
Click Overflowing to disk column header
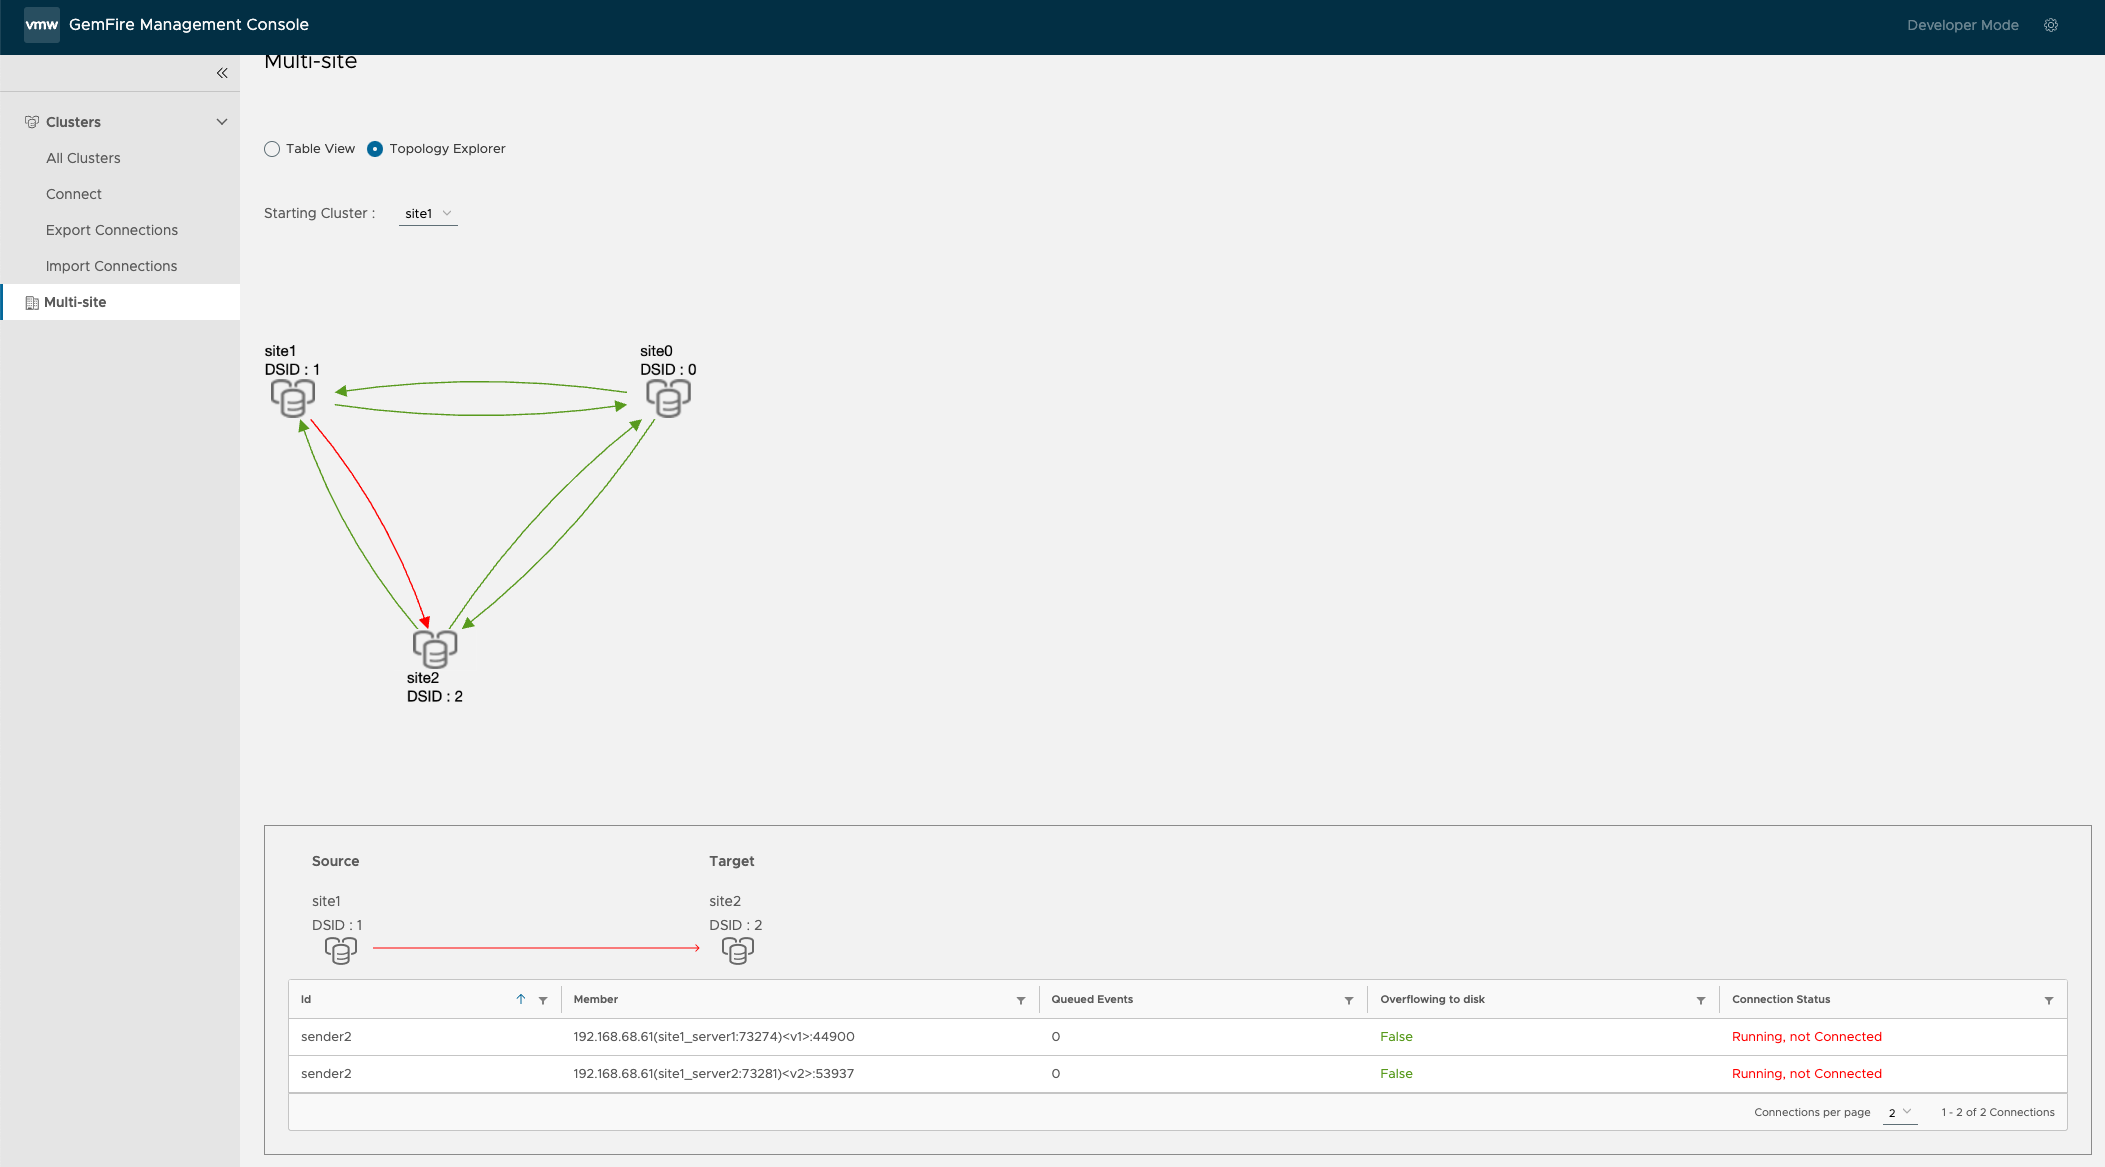(1432, 999)
